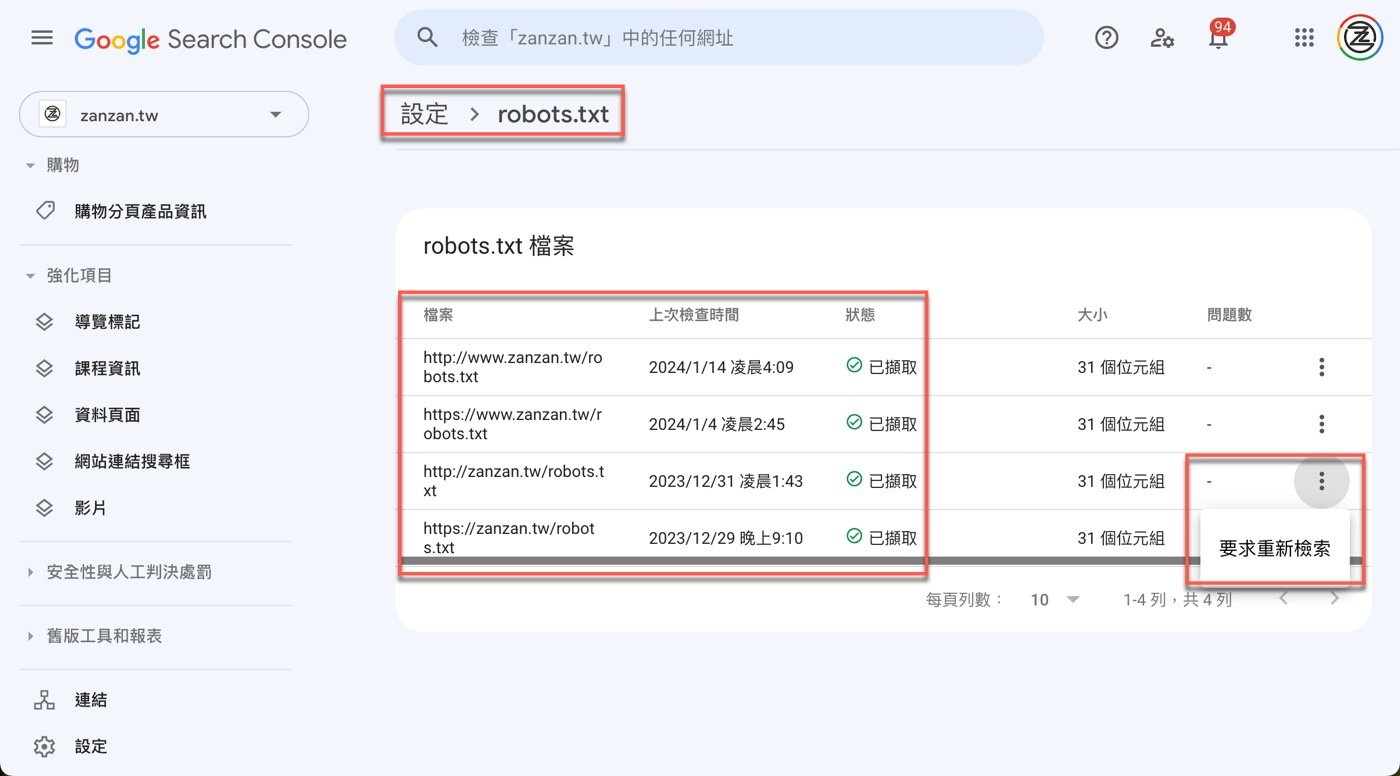Click the 上次檢查時間 column header

(694, 314)
